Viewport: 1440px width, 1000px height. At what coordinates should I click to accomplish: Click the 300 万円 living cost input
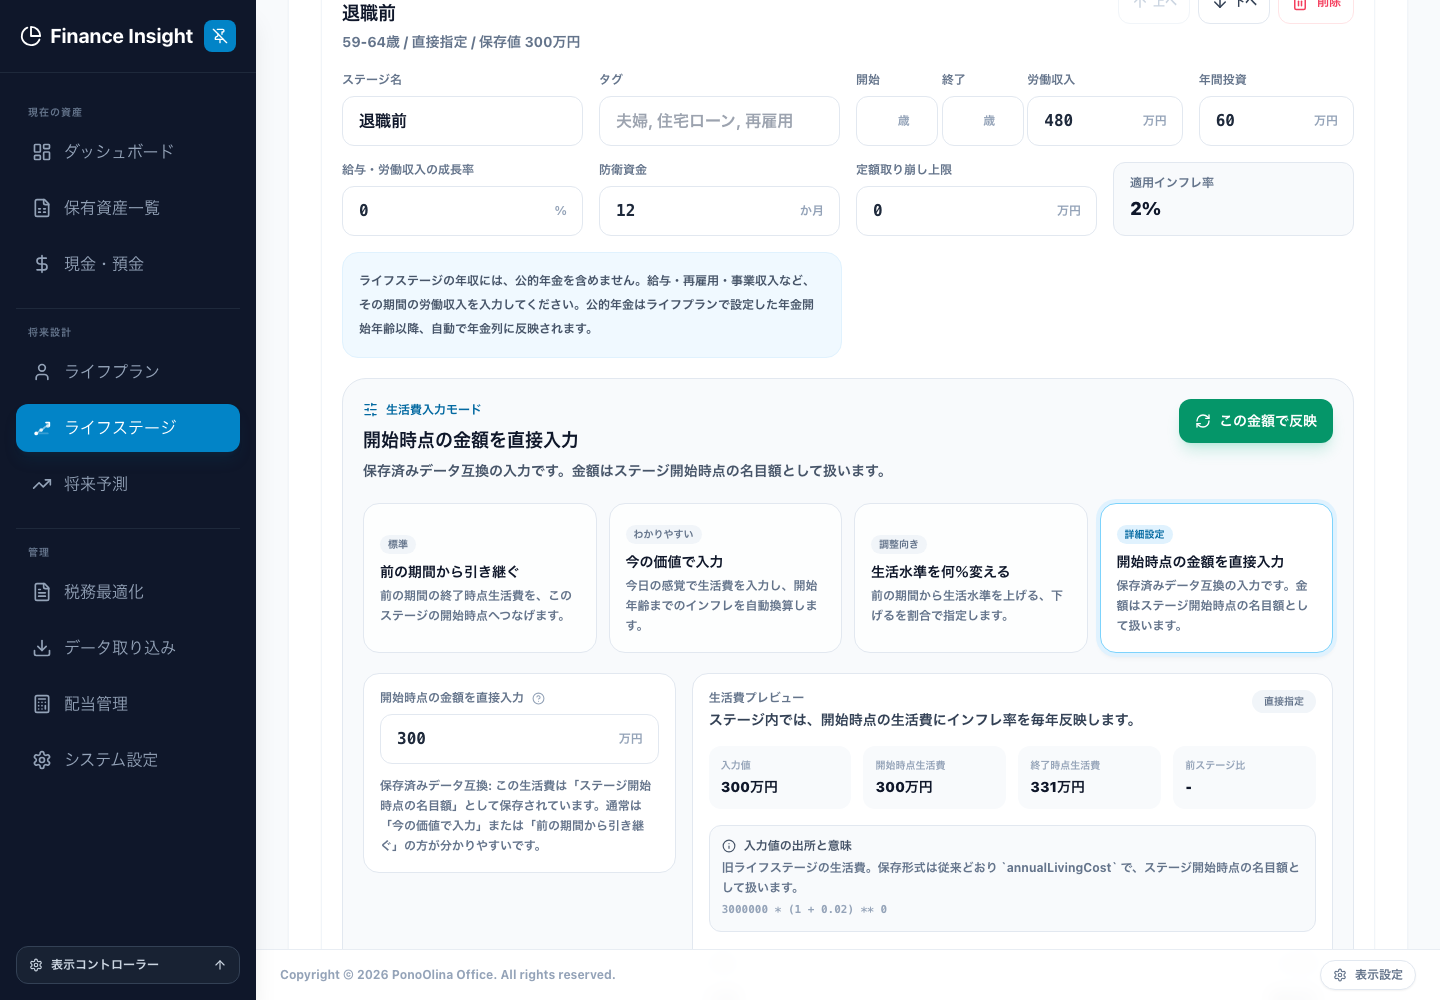(x=519, y=739)
